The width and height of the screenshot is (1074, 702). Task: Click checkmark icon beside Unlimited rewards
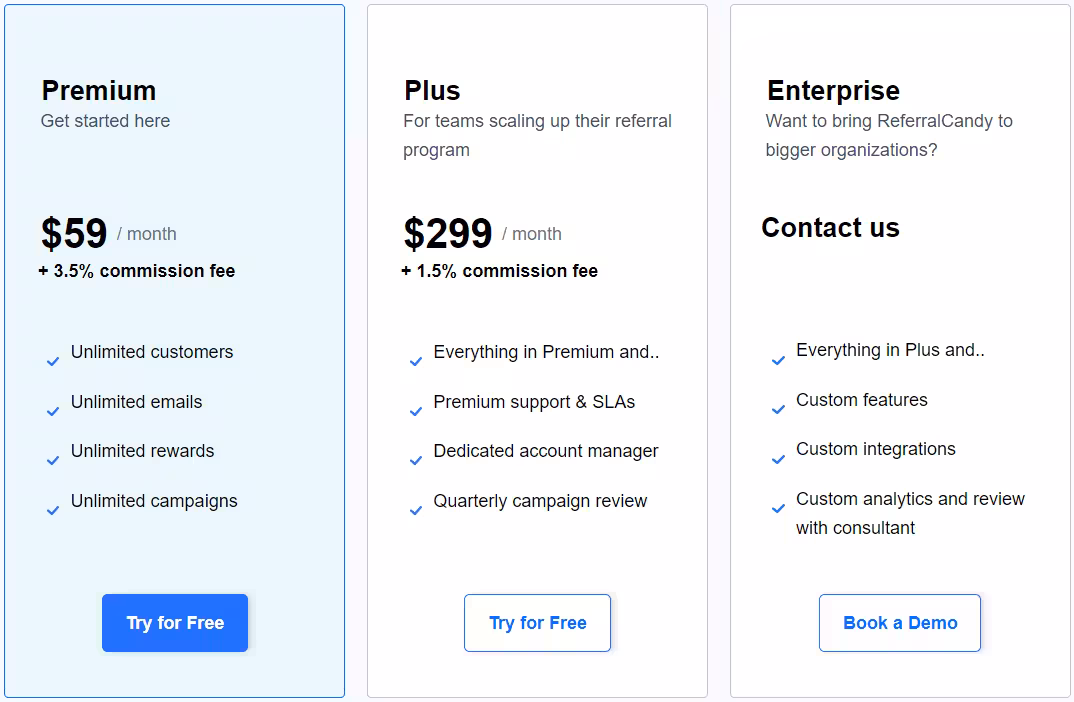click(x=53, y=460)
